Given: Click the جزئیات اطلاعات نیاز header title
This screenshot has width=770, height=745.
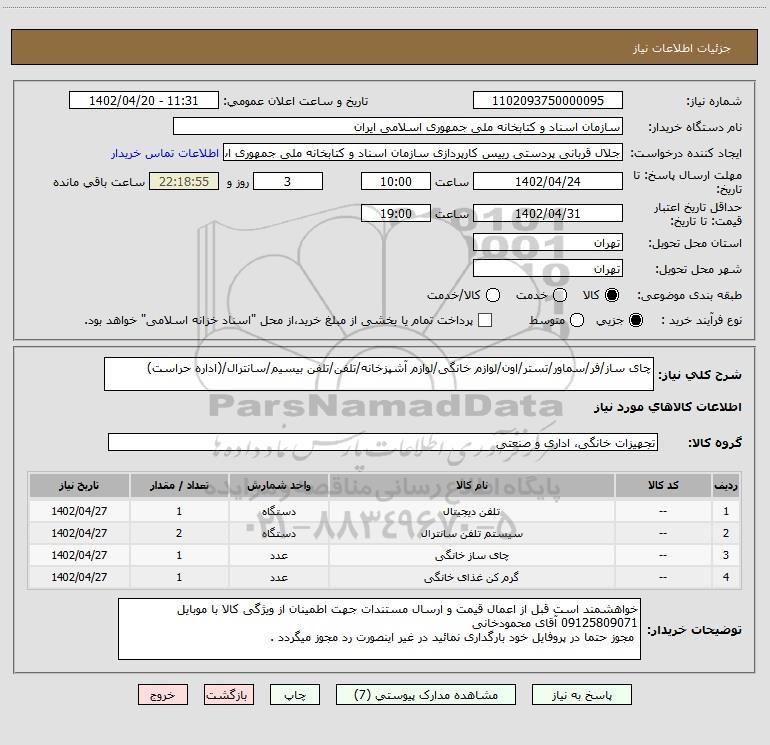Looking at the screenshot, I should (682, 48).
